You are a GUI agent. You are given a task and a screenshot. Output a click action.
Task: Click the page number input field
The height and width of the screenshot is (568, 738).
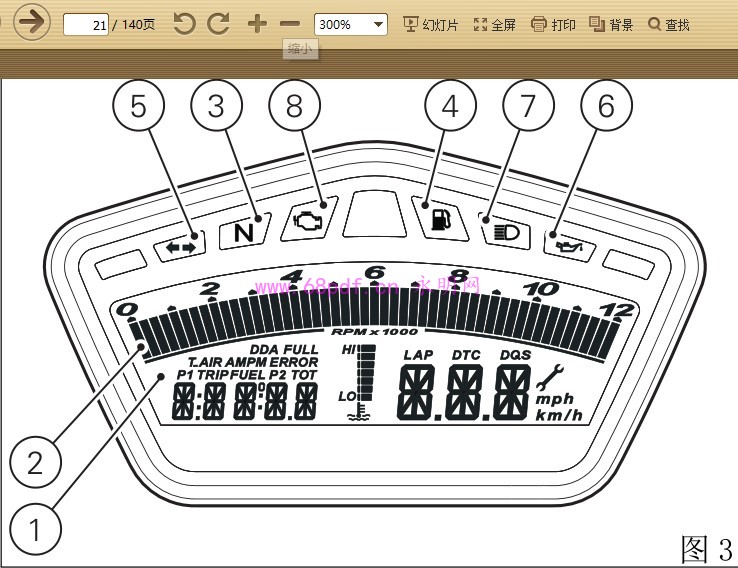(85, 24)
